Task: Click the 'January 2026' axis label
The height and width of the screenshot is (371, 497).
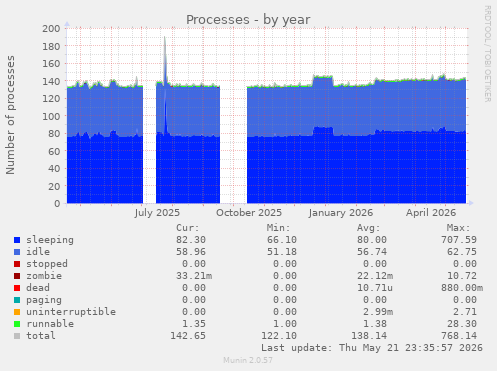Action: [x=341, y=213]
